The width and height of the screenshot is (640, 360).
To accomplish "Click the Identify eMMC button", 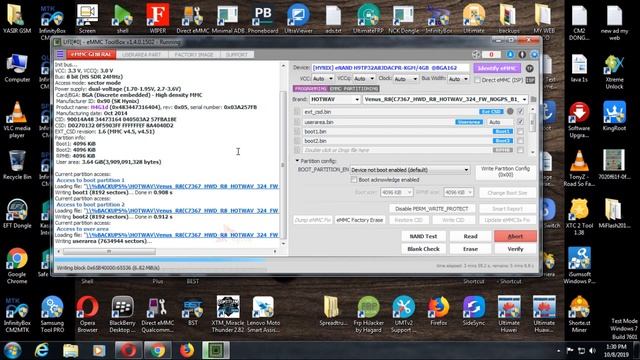I will tap(497, 68).
